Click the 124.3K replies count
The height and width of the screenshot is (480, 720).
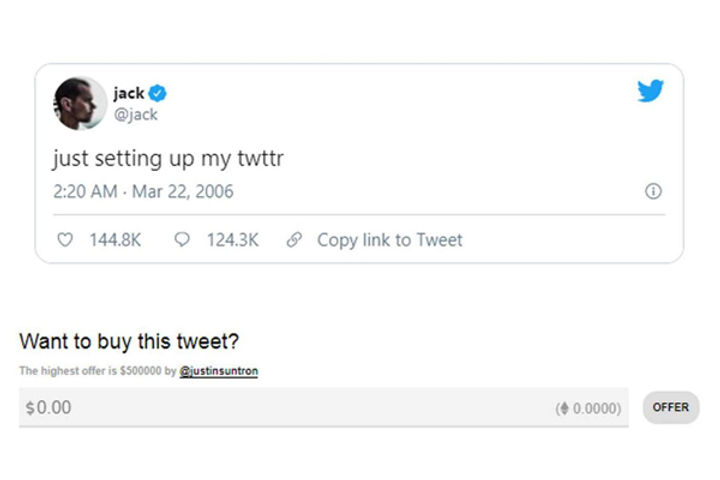pos(232,240)
